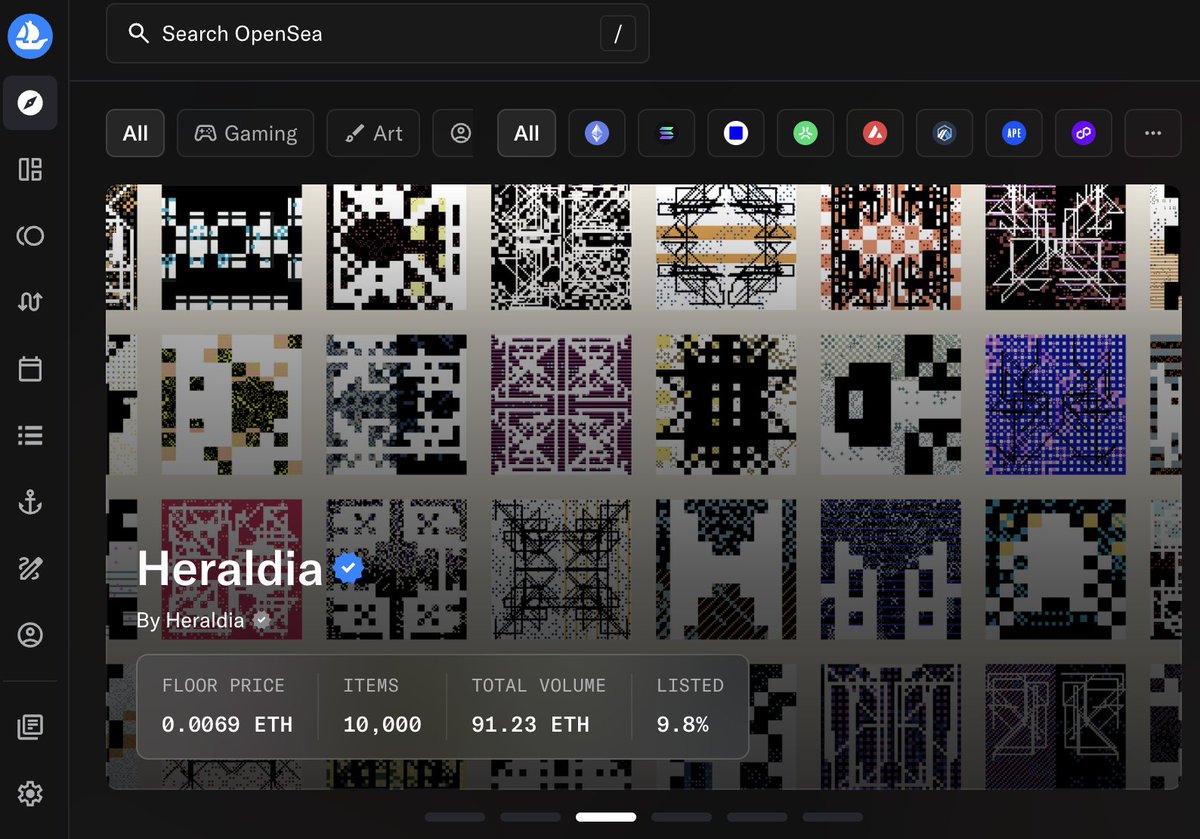This screenshot has width=1200, height=839.
Task: Open the By Heraldia creator link
Action: coord(190,620)
